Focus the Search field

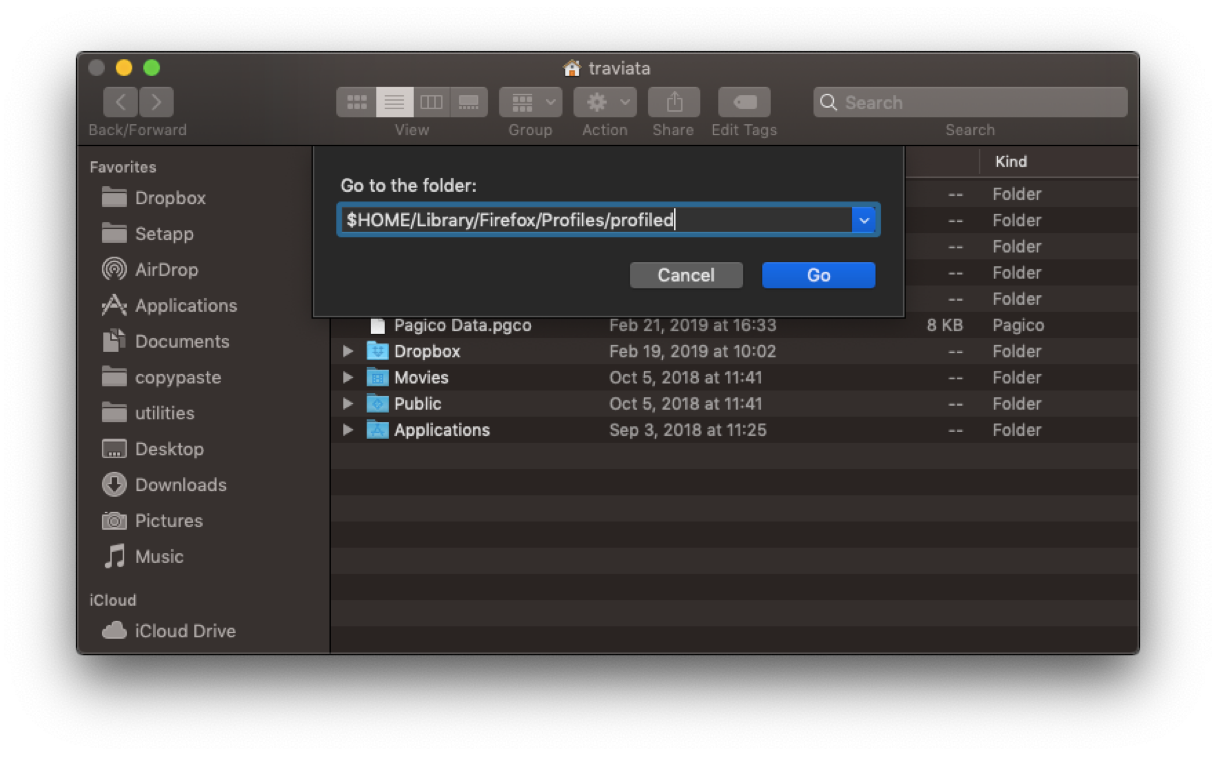[970, 102]
